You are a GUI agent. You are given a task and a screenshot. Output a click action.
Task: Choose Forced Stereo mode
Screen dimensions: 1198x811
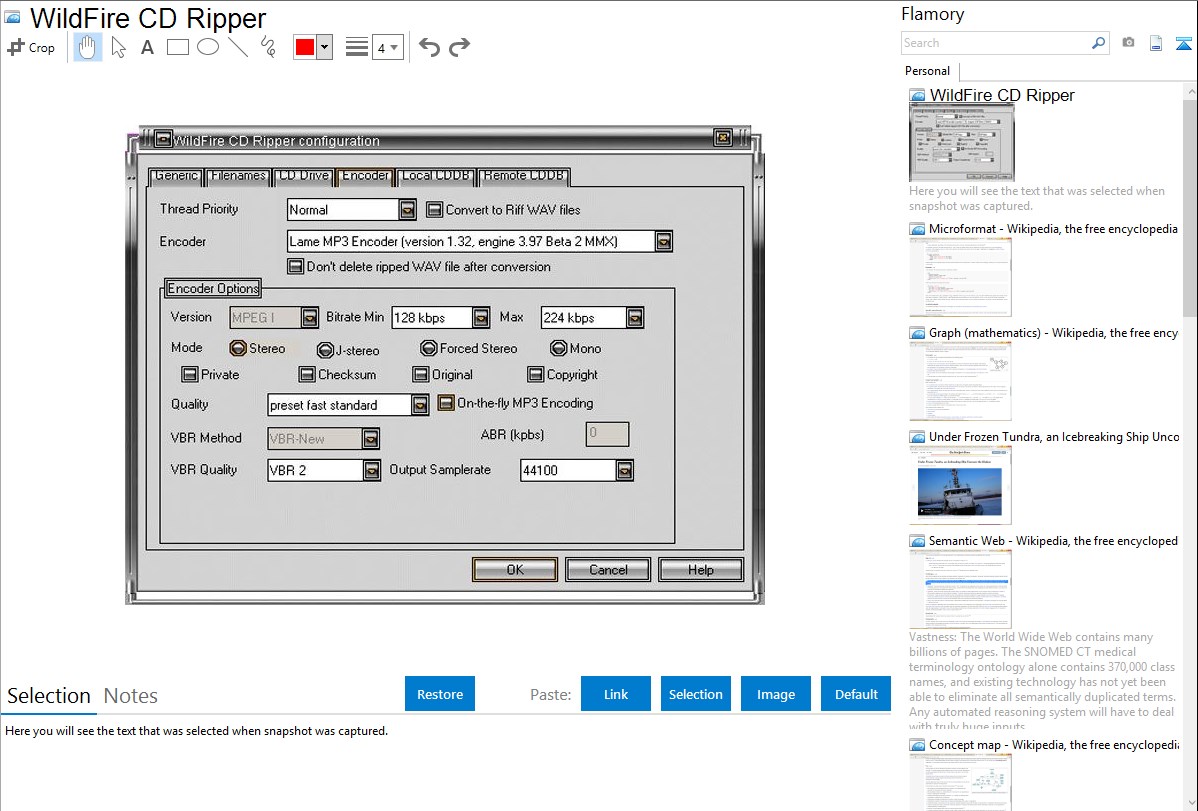(x=429, y=349)
